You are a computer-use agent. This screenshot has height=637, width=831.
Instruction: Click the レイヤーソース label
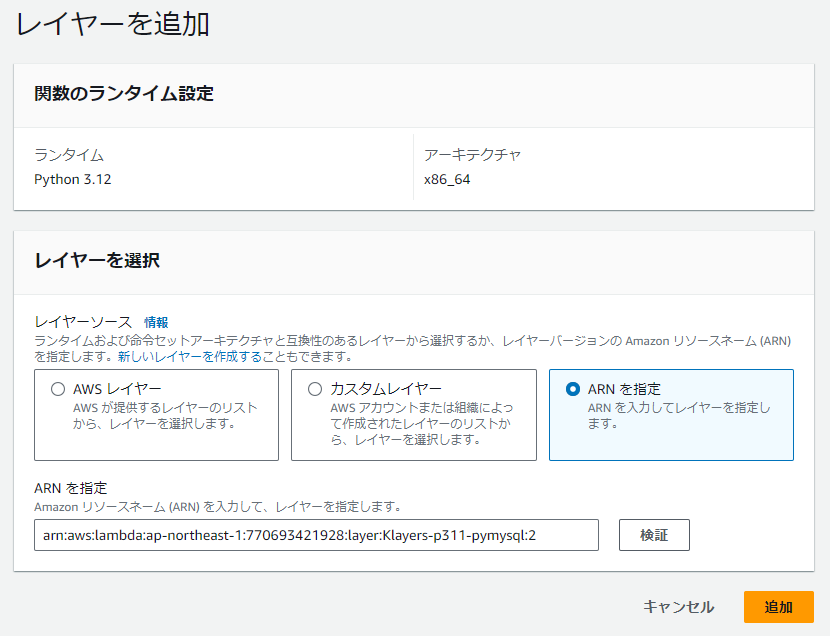pos(83,322)
